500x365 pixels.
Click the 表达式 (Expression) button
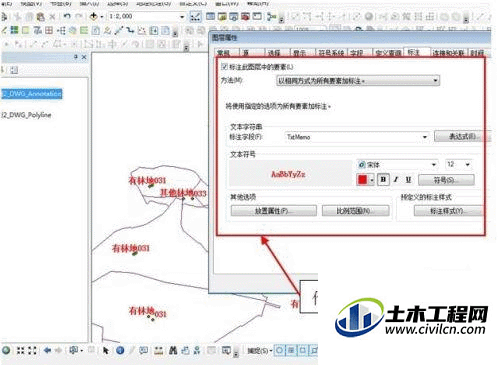[462, 136]
